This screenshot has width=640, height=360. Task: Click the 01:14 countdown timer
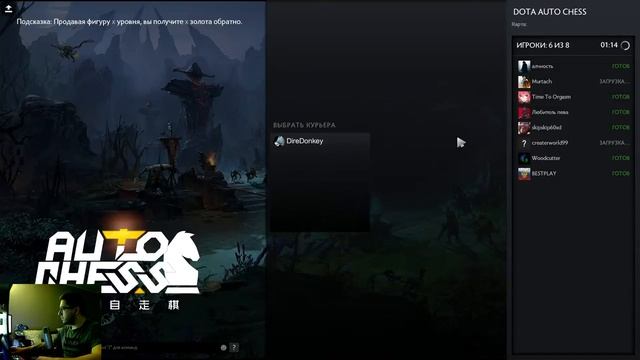(x=609, y=45)
